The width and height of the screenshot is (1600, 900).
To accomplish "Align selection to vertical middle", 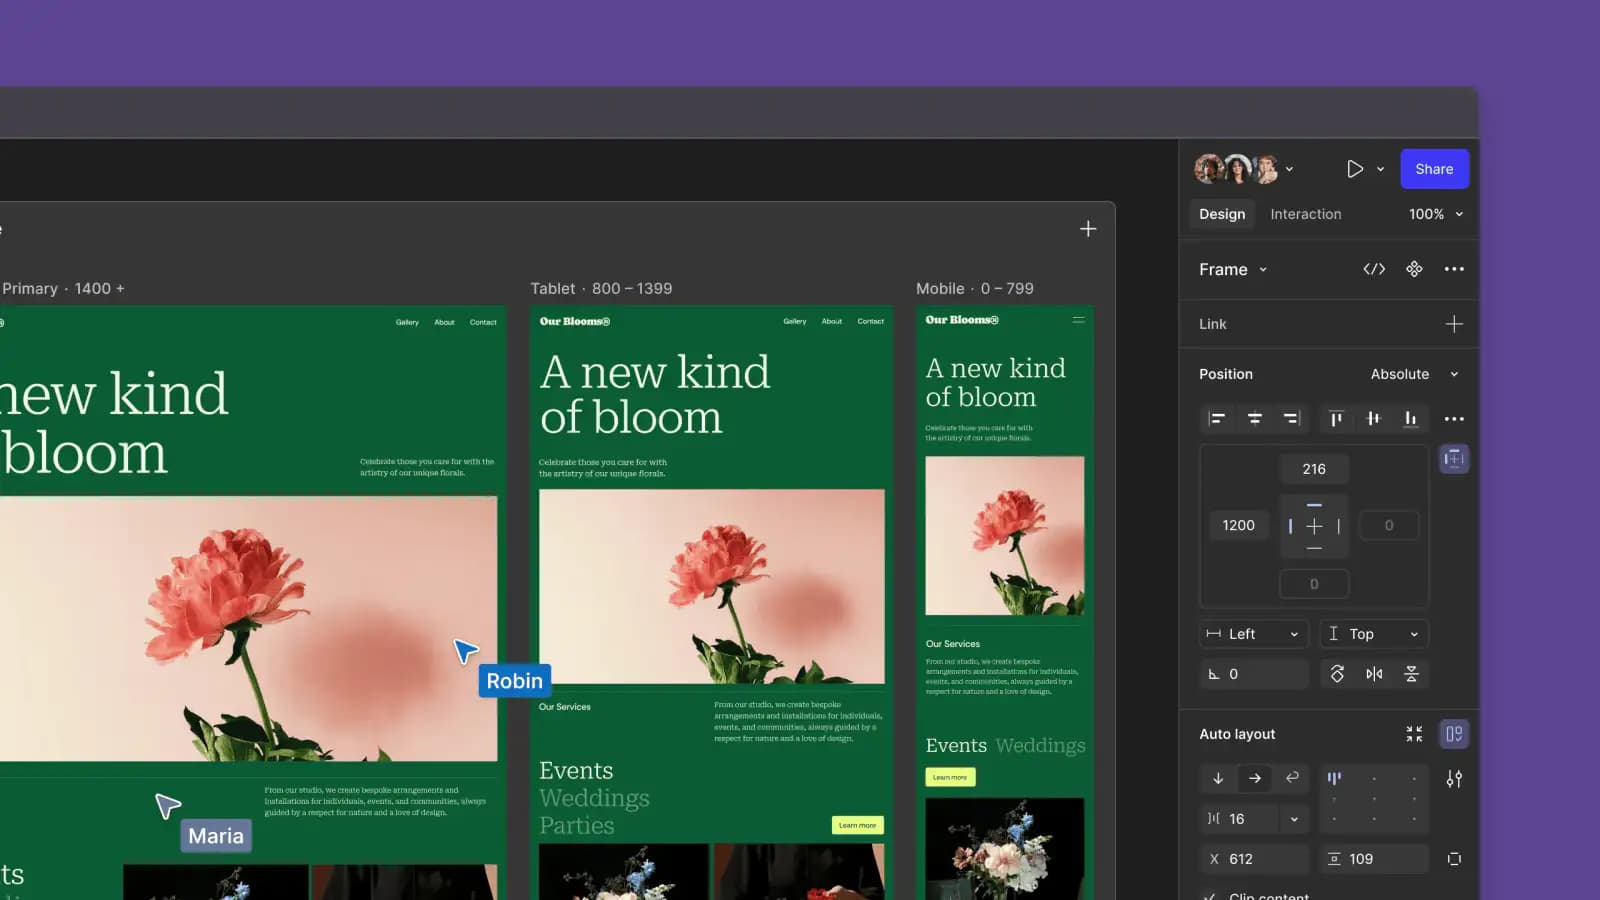I will tap(1373, 419).
